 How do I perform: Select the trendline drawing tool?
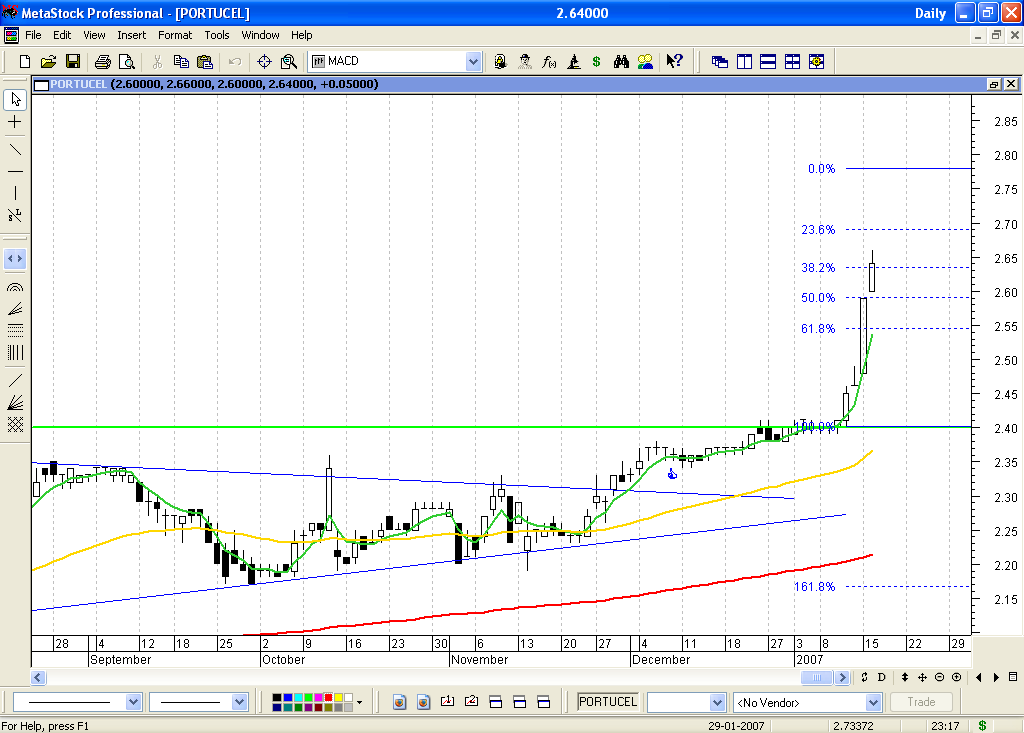[15, 150]
